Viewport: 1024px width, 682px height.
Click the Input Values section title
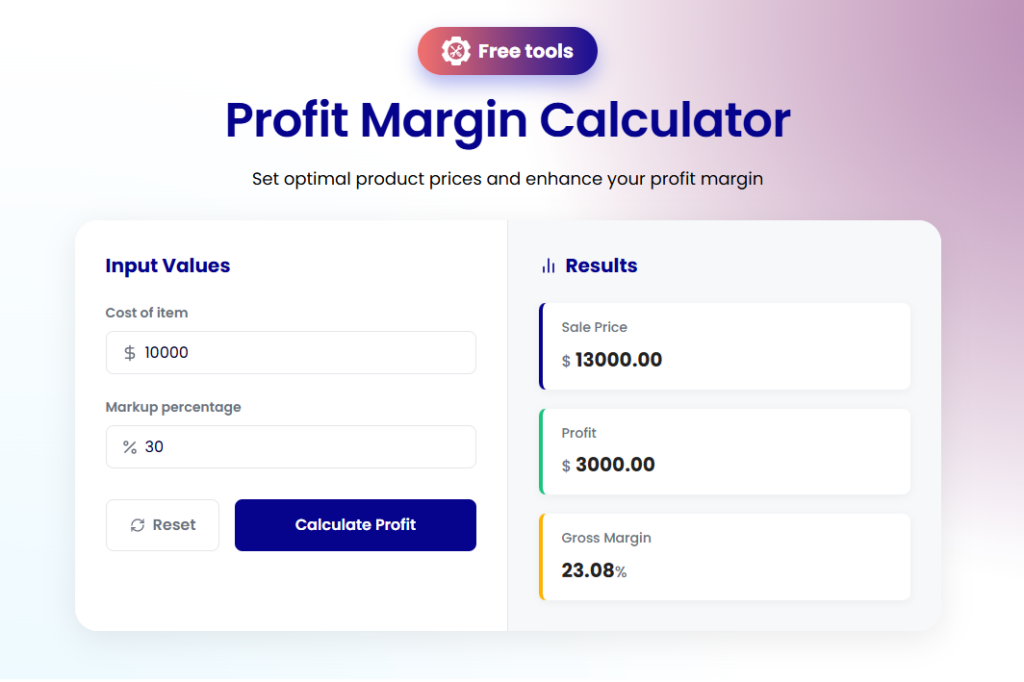click(x=167, y=265)
